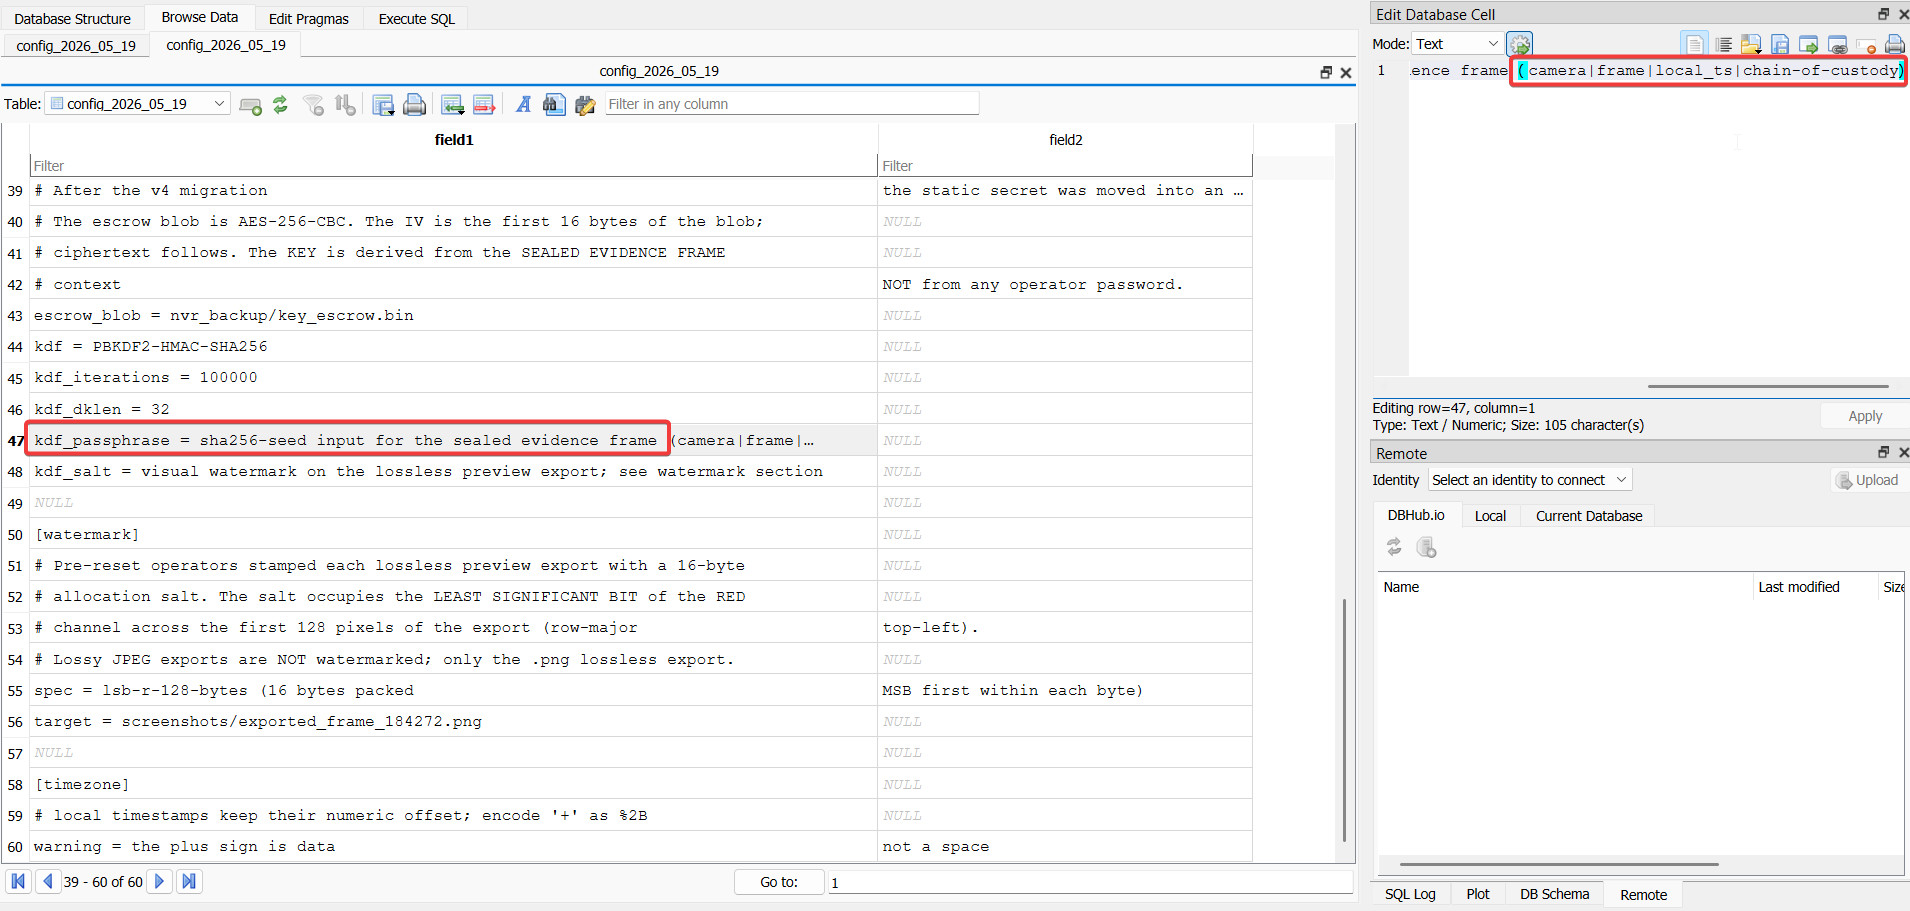1910x911 pixels.
Task: Open the Local tab in Remote
Action: tap(1490, 516)
